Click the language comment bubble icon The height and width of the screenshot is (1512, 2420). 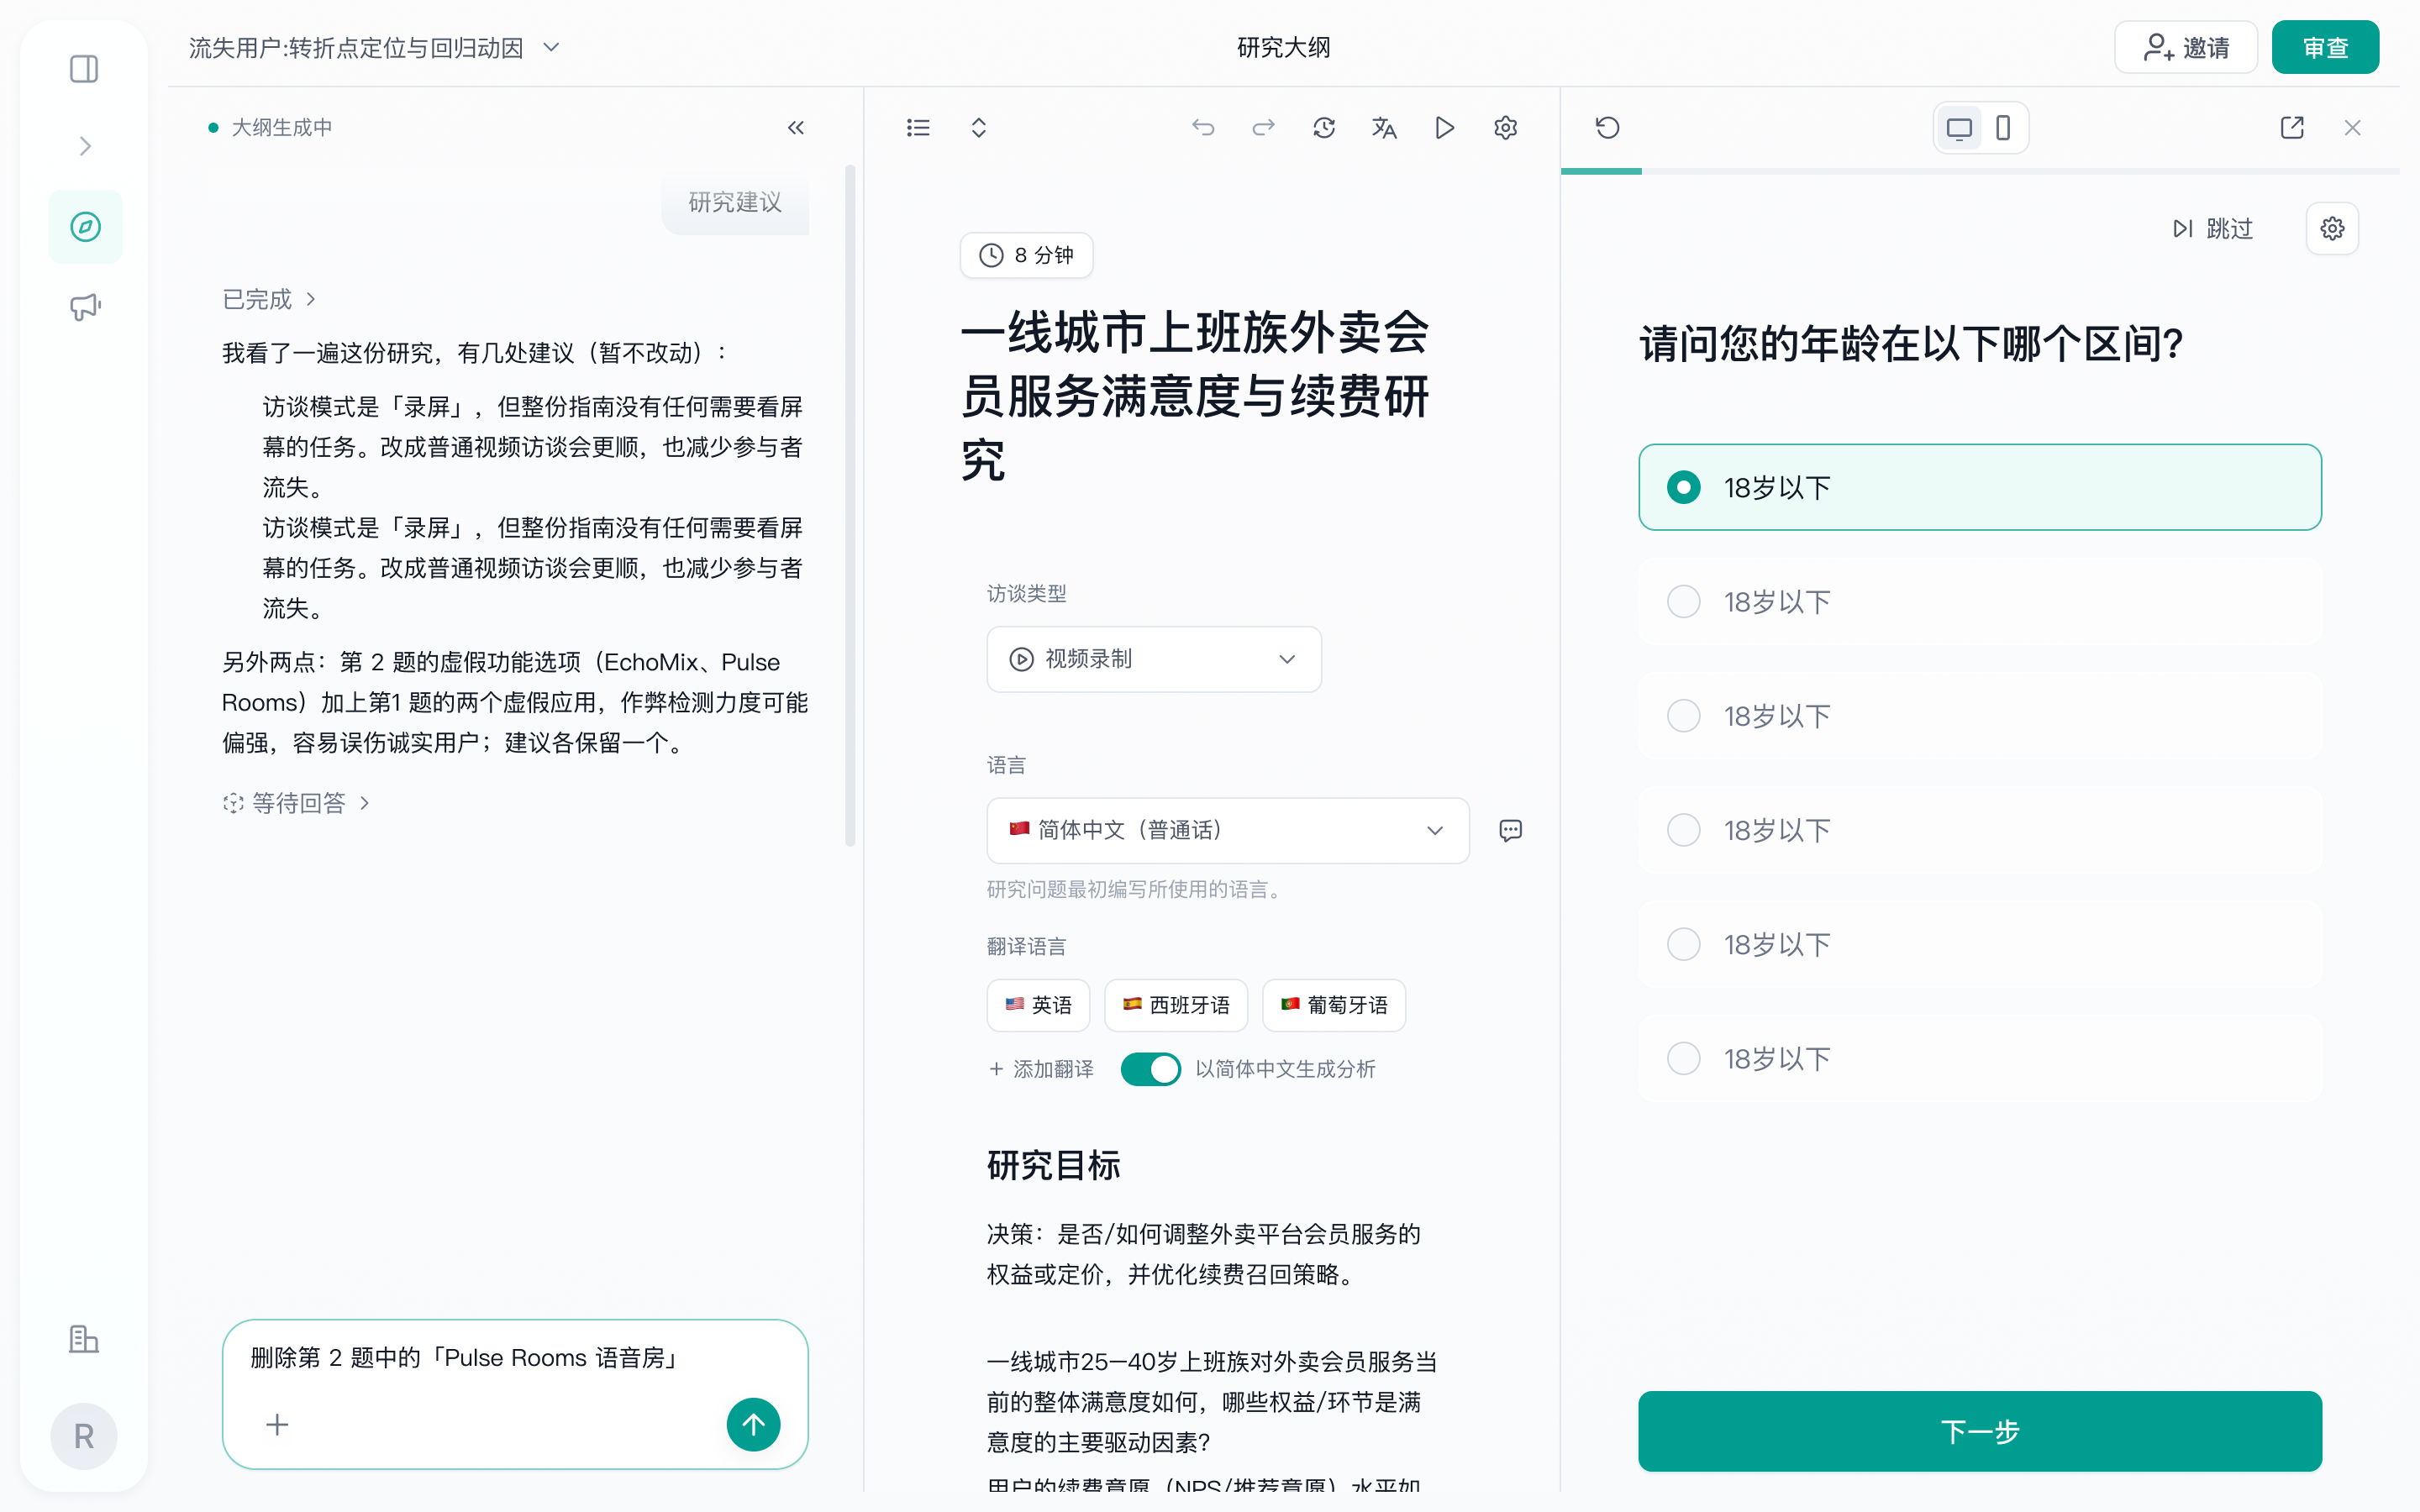pos(1510,830)
